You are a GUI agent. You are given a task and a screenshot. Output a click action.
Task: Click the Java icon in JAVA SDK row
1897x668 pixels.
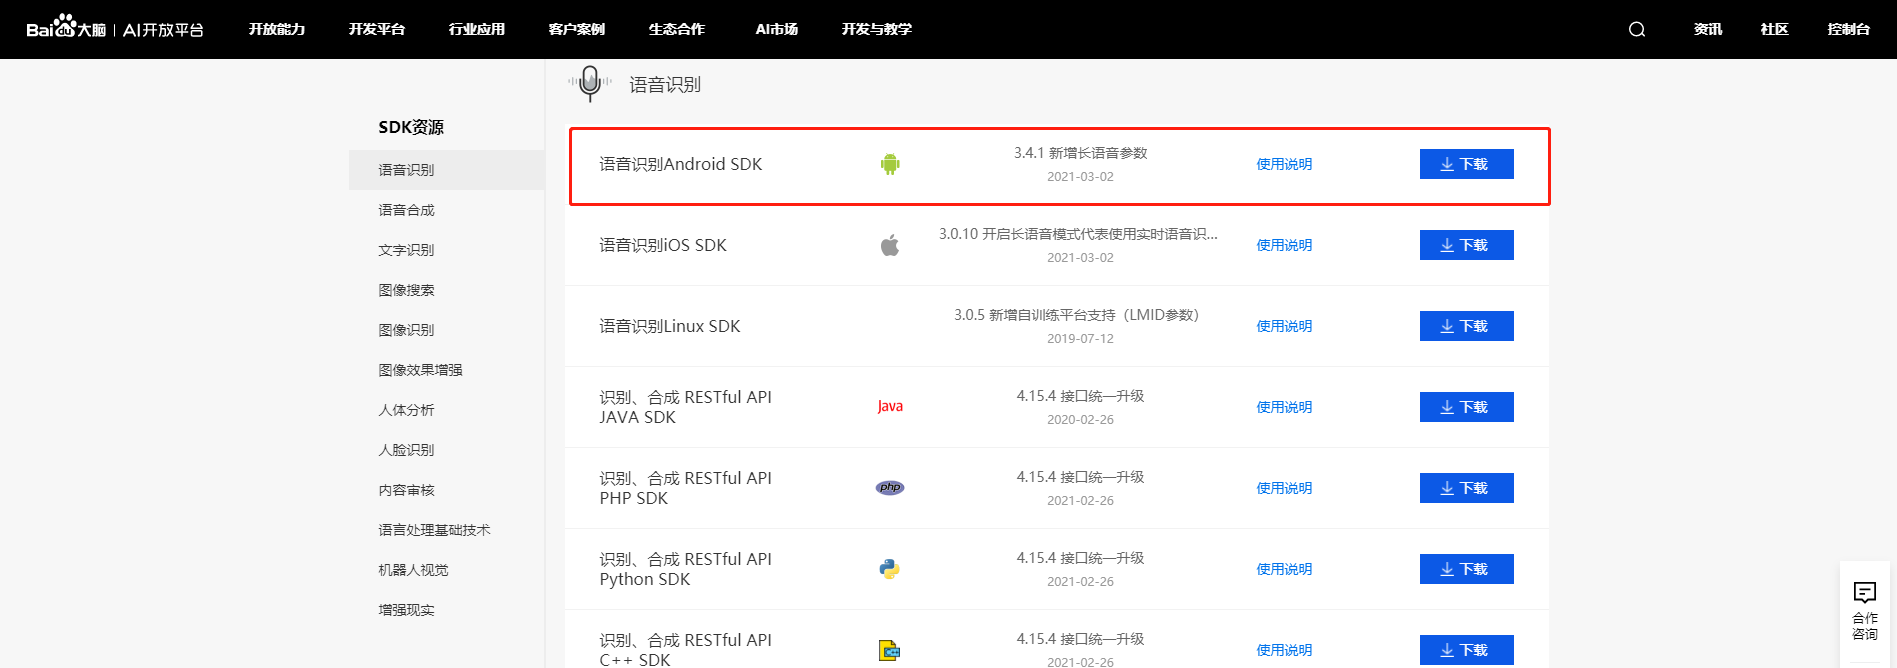(890, 407)
